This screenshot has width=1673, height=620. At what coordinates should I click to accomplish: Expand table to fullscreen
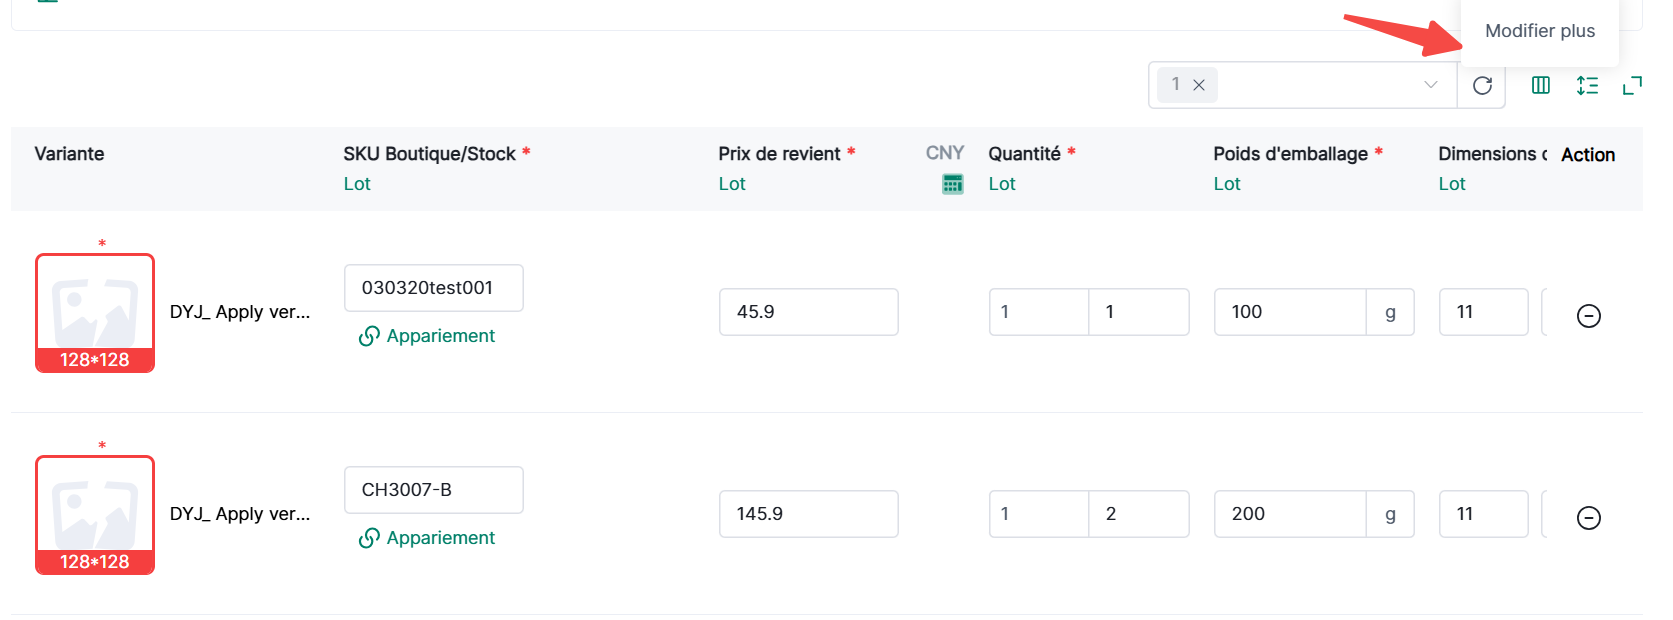pos(1632,86)
